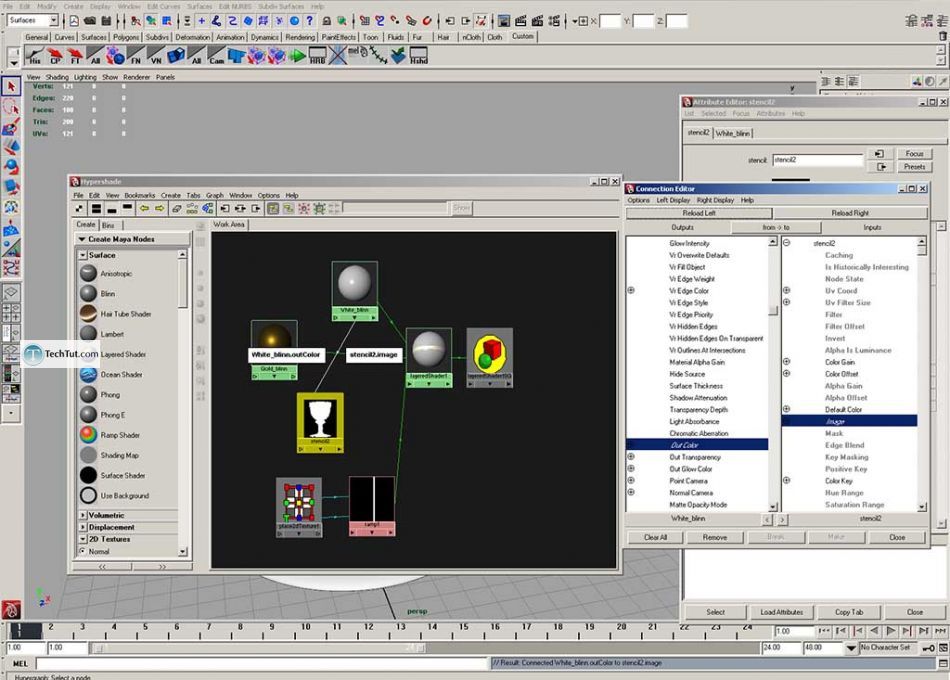Click Copy Tab in Attribute Editor

coord(849,612)
